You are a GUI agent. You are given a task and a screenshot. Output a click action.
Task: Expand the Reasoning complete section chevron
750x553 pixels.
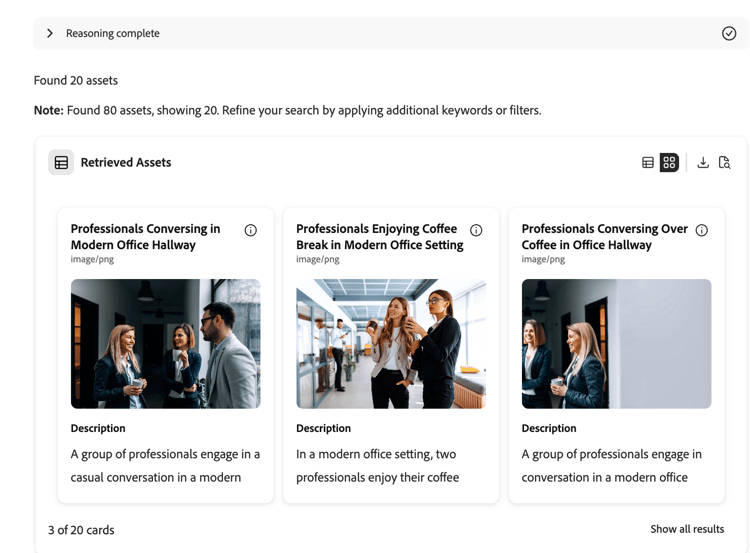click(x=50, y=33)
